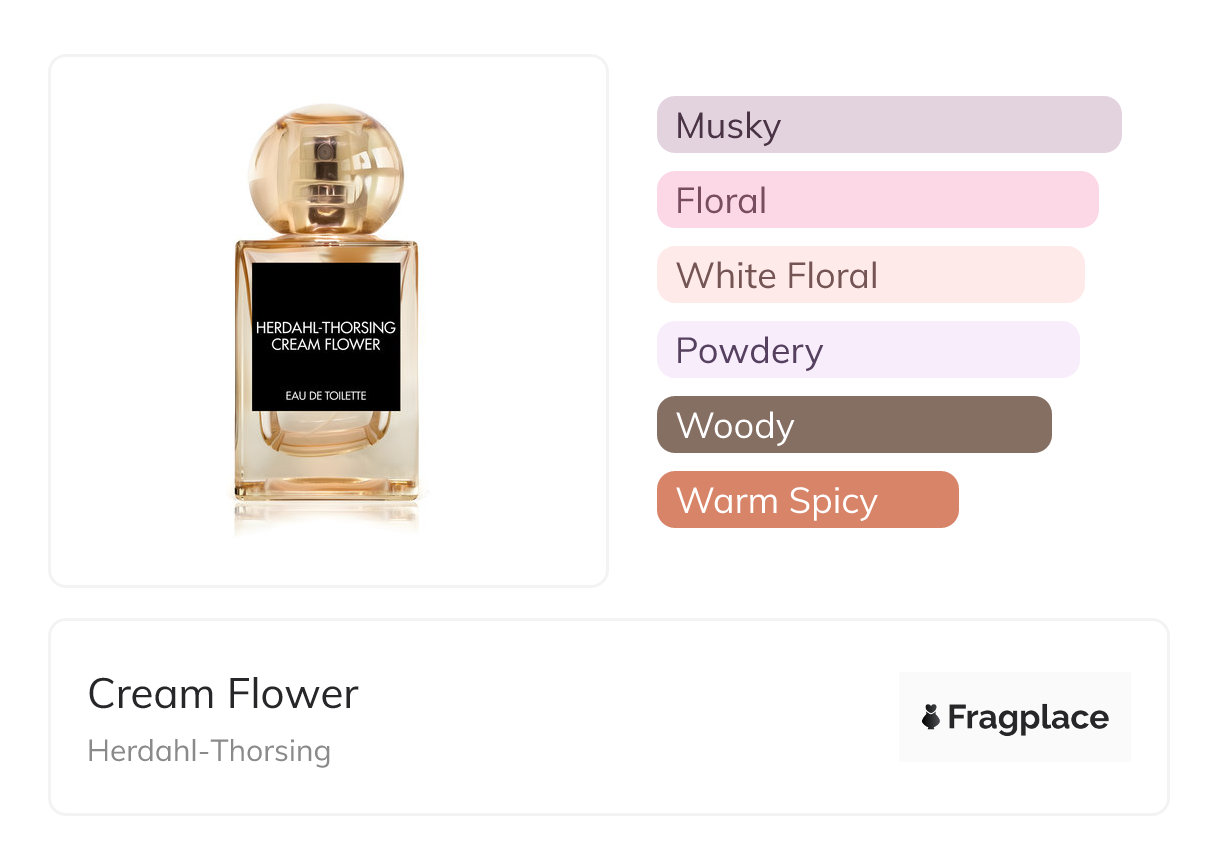1218x864 pixels.
Task: Open the Cream Flower title heading
Action: coord(223,694)
